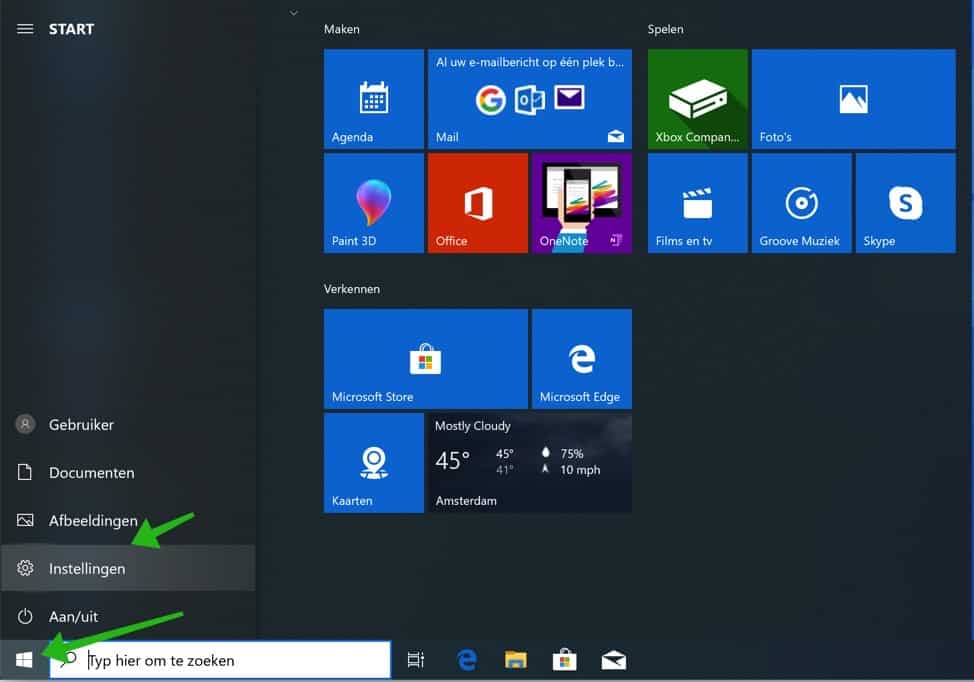Click the Windows Start button on the taskbar

pos(24,660)
